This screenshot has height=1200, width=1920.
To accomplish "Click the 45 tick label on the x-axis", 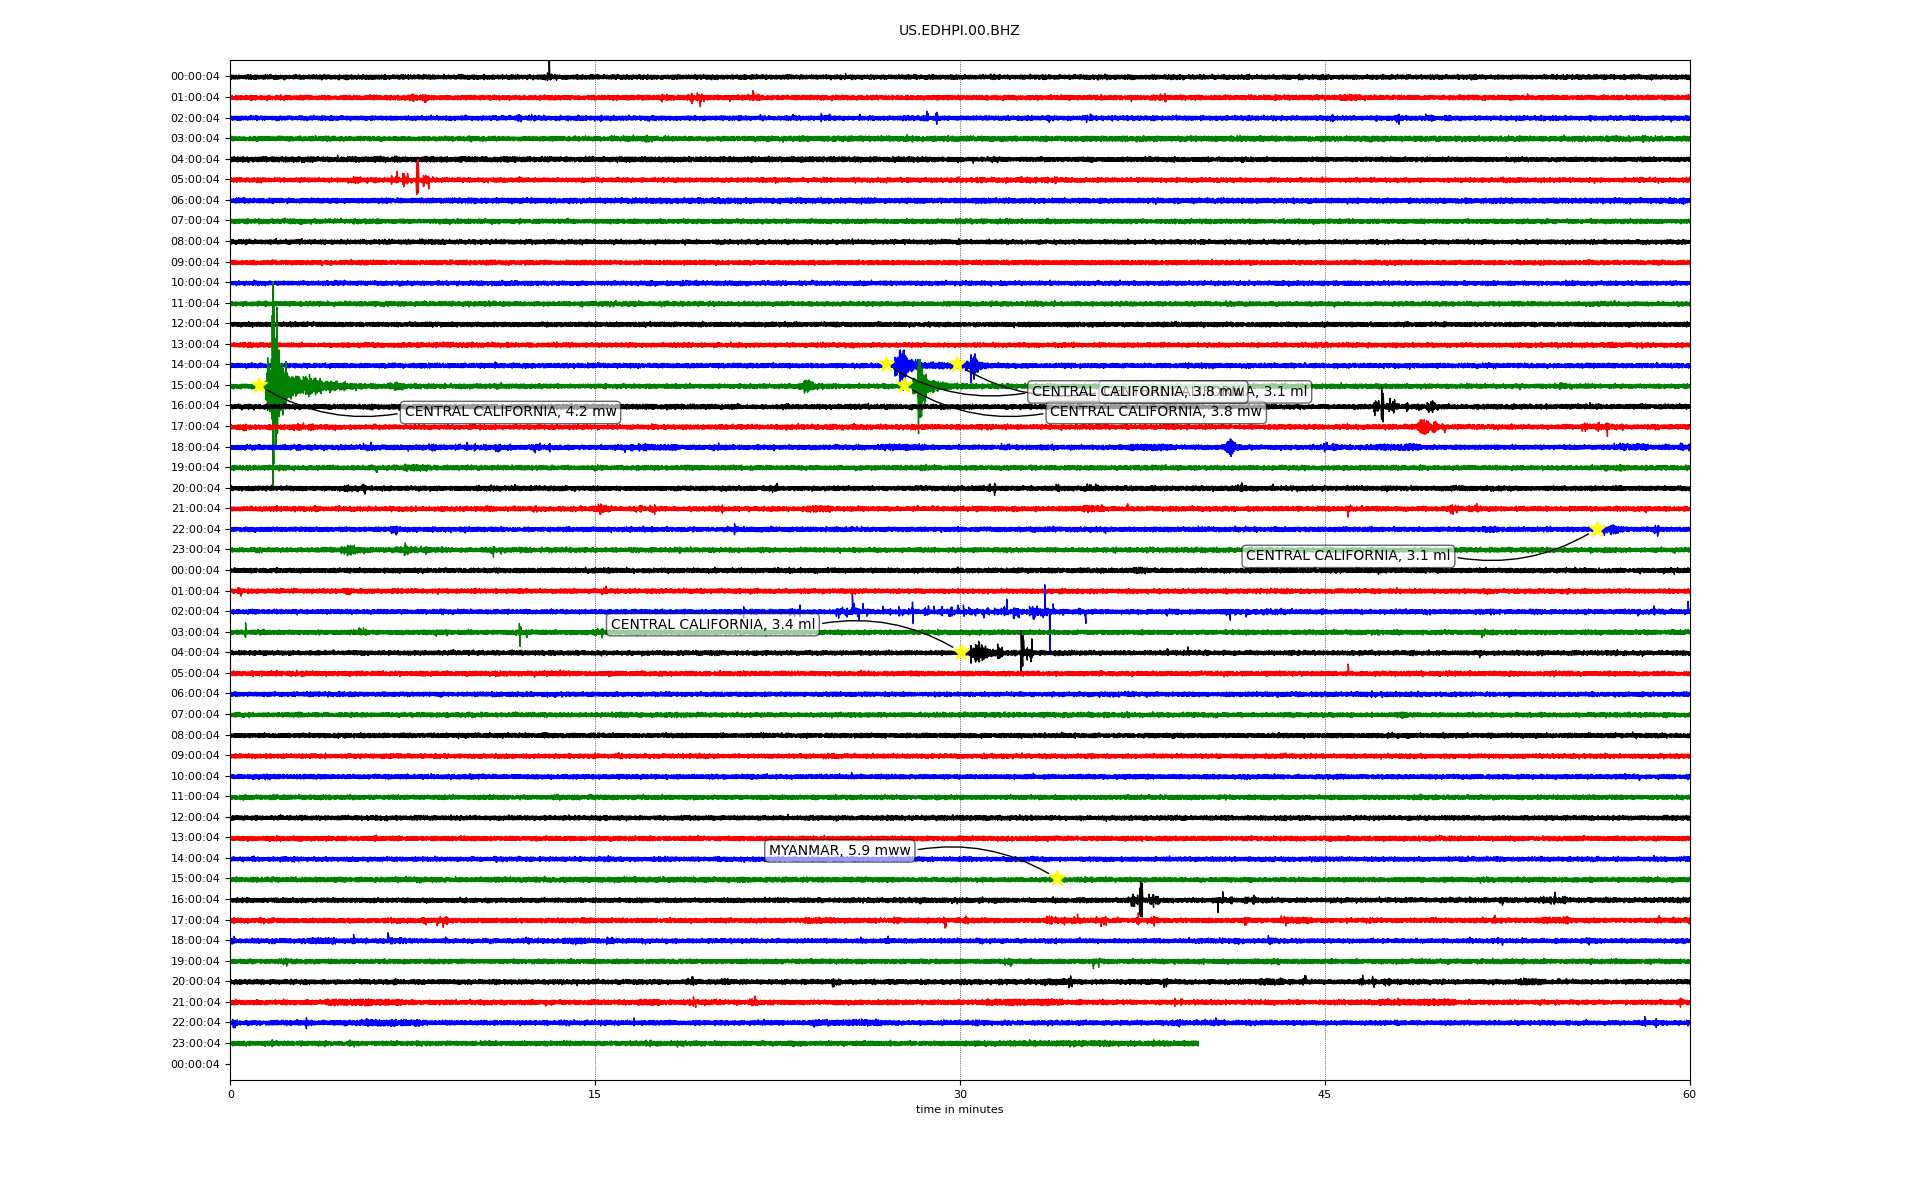I will coord(1324,1094).
